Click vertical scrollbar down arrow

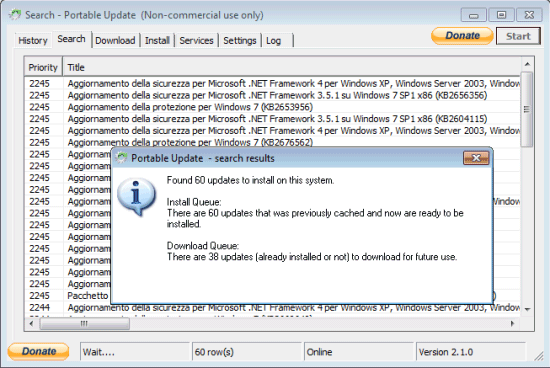[527, 309]
